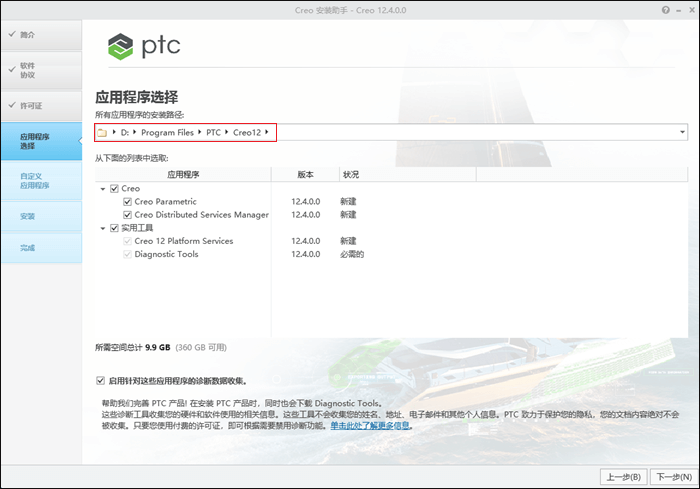700x489 pixels.
Task: Open the install path dropdown arrow
Action: pos(682,132)
